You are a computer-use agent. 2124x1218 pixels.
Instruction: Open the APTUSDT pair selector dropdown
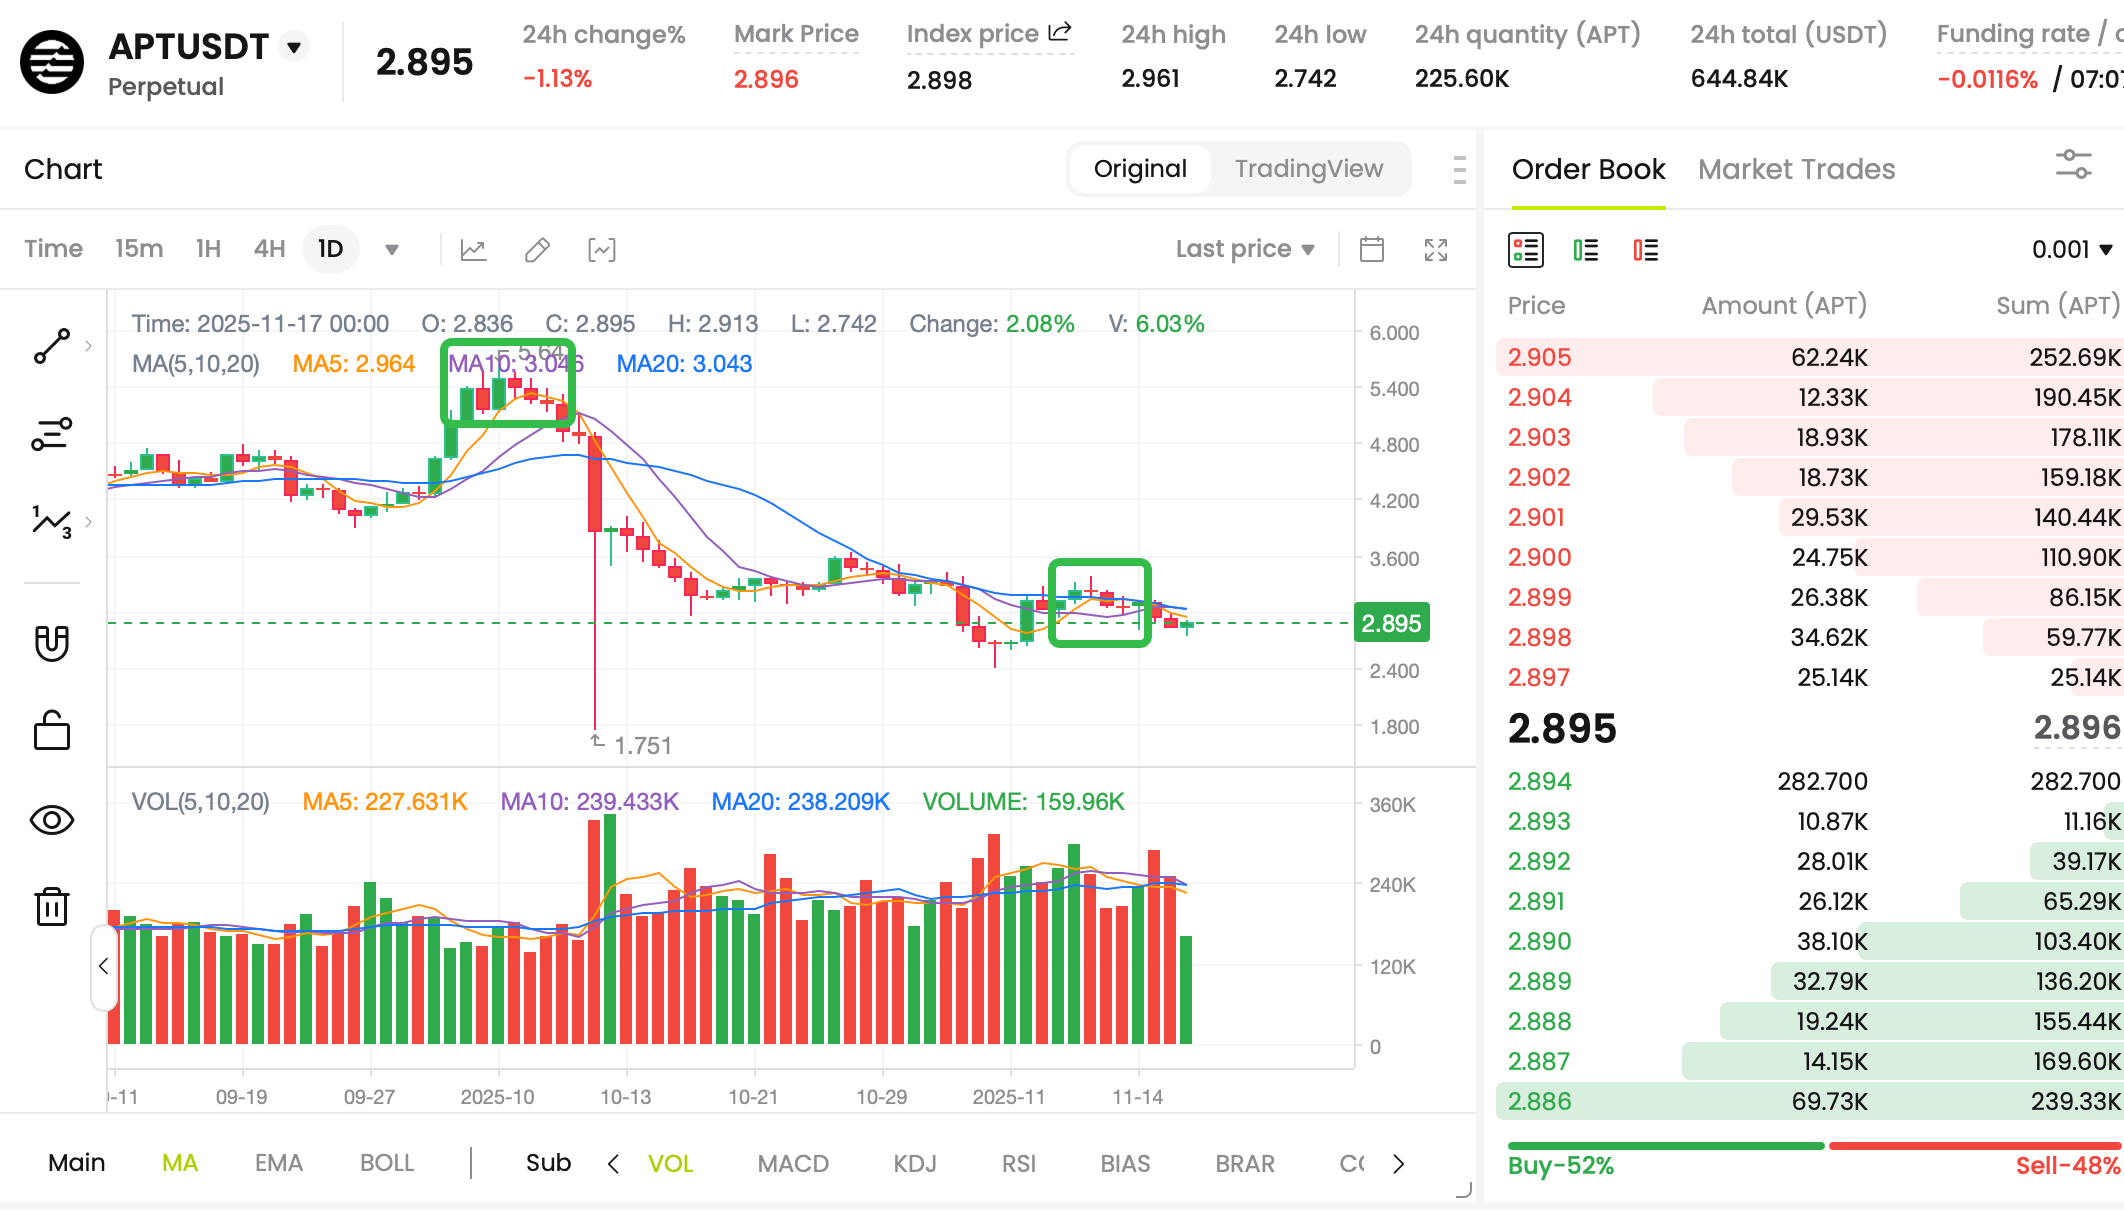(294, 47)
